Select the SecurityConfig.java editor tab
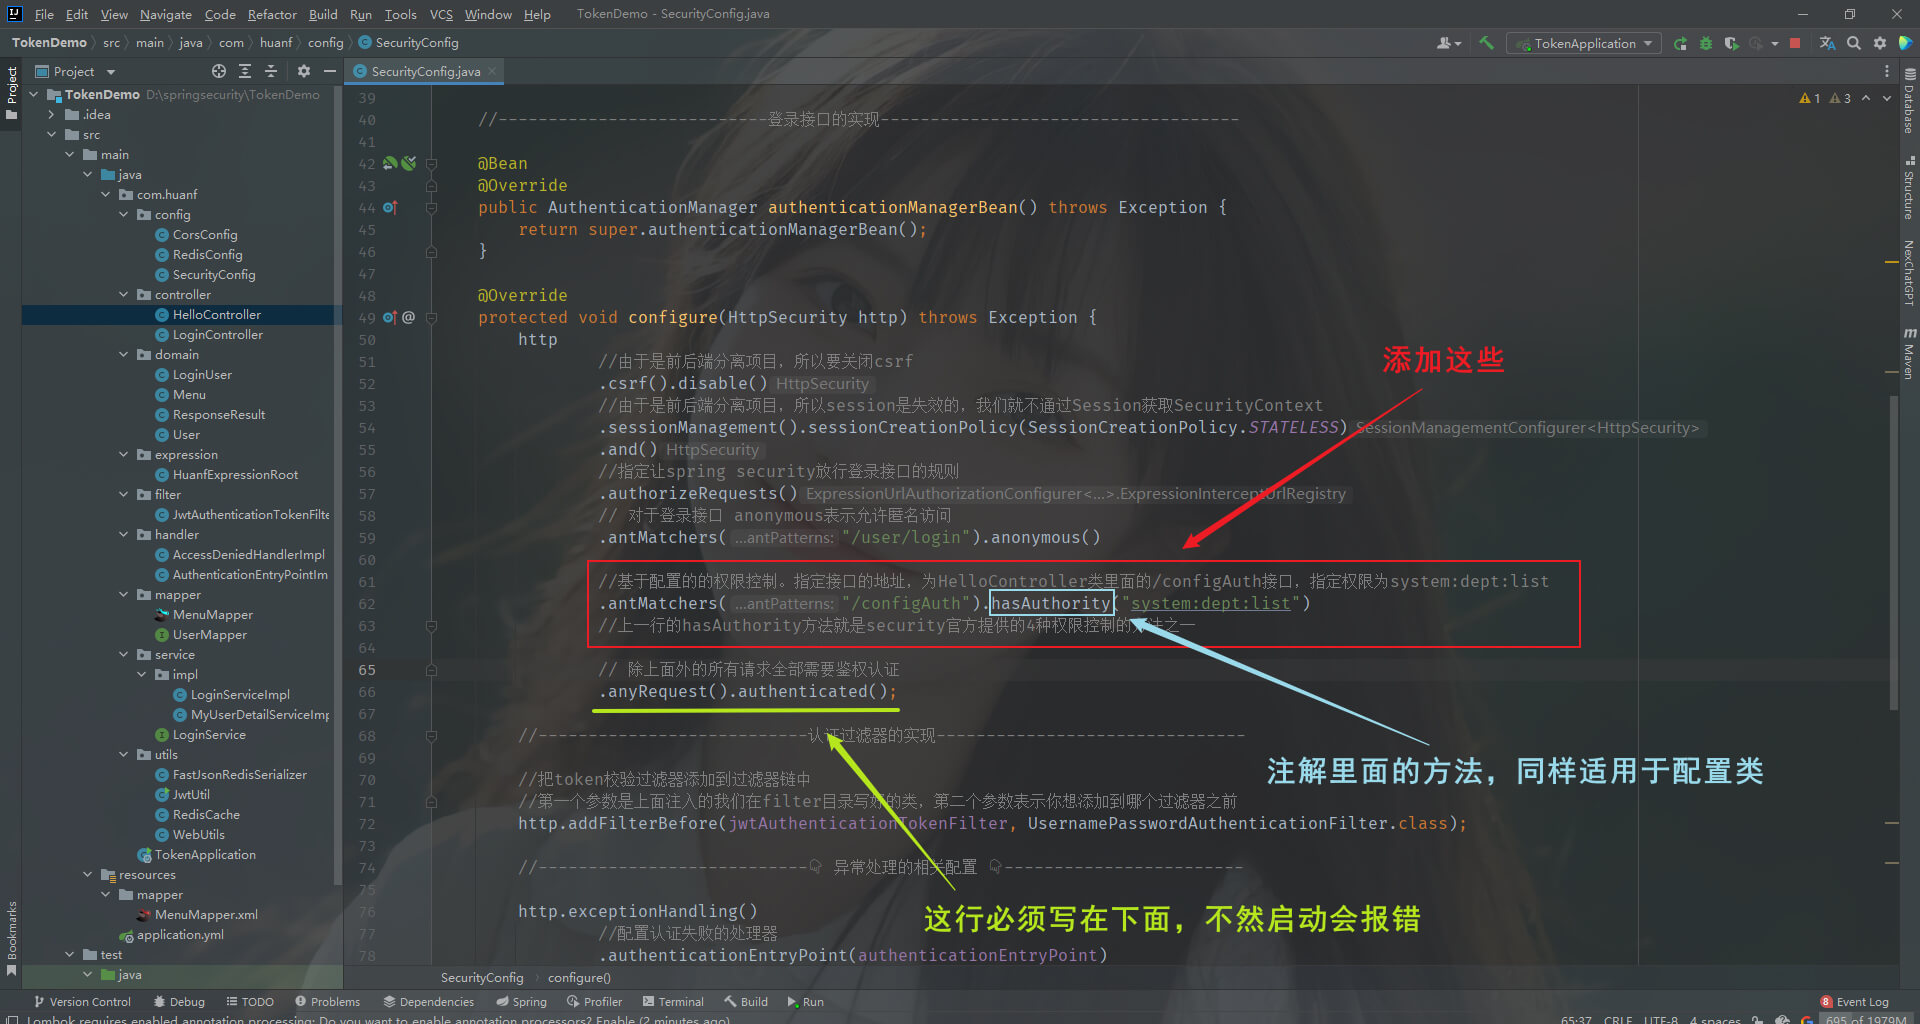Screen dimensions: 1920x1024 pos(424,71)
